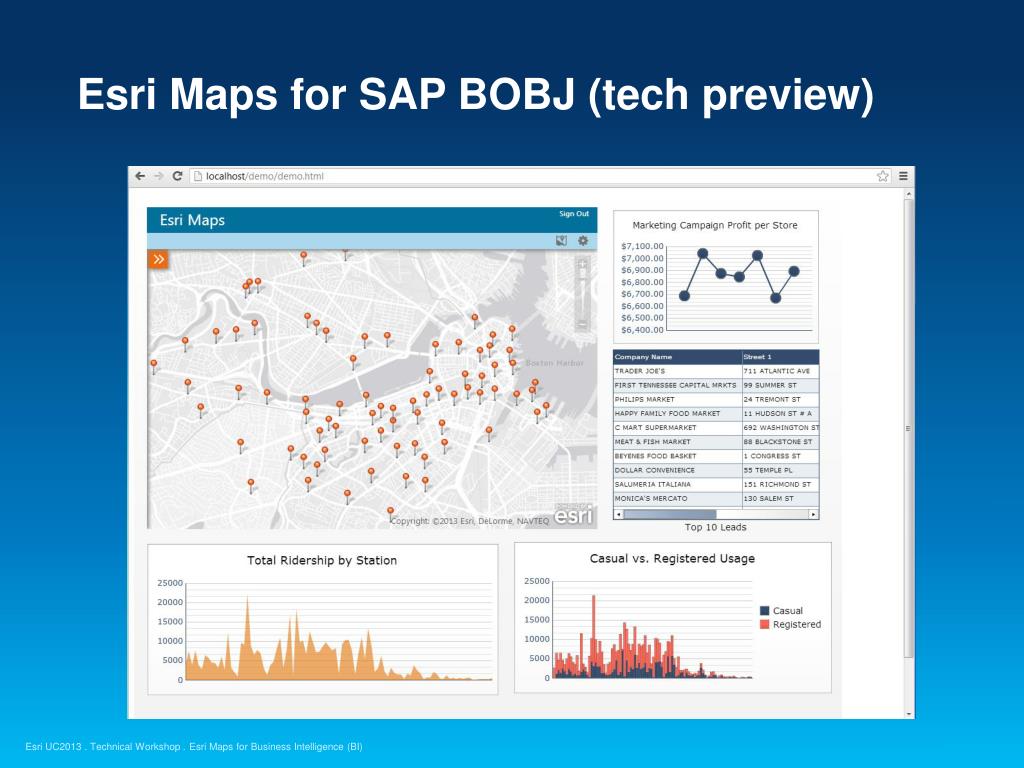Select the PHILIPS MARKET row
The height and width of the screenshot is (768, 1024).
[x=716, y=400]
